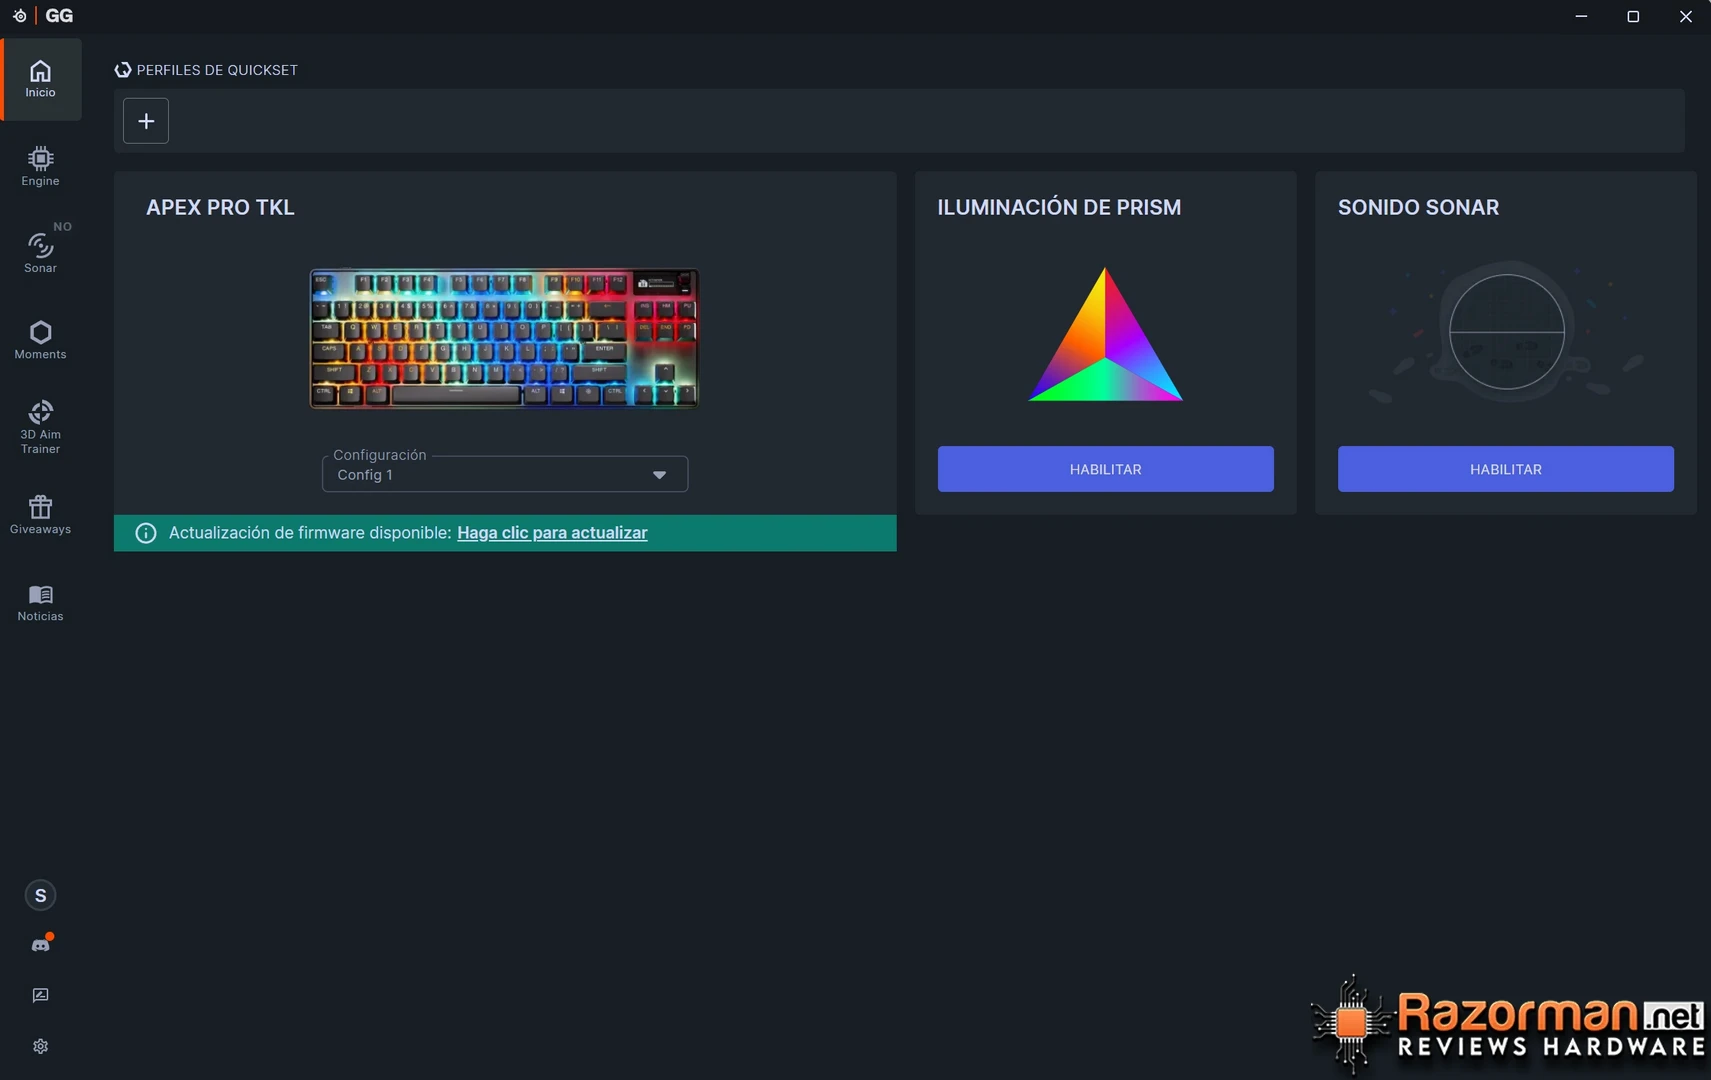Click the Apex Pro TKL keyboard image

(x=504, y=338)
